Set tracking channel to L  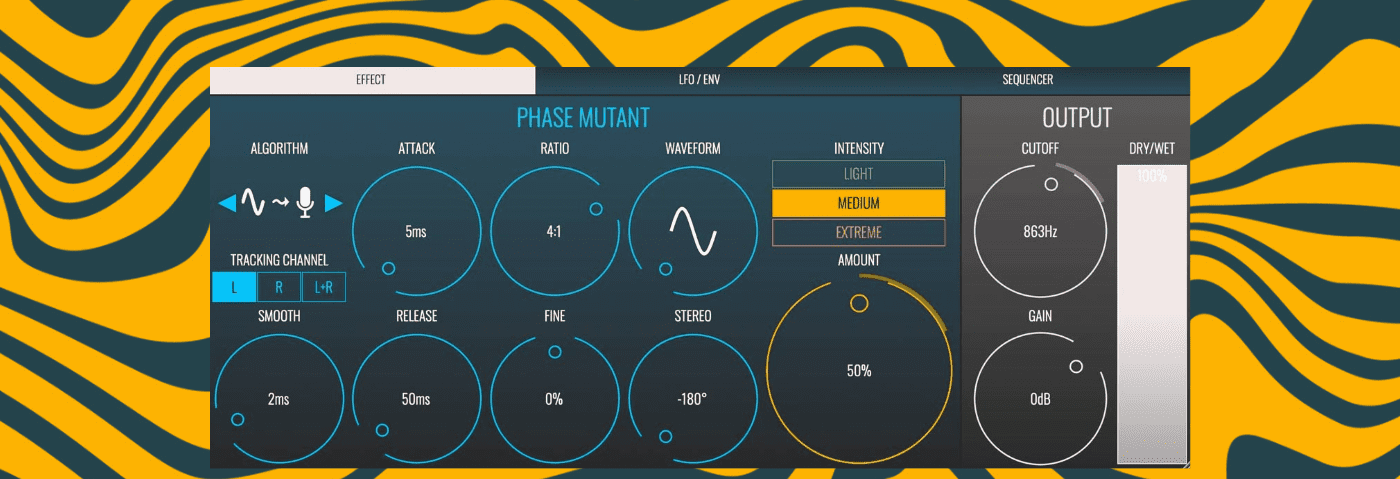tap(234, 287)
